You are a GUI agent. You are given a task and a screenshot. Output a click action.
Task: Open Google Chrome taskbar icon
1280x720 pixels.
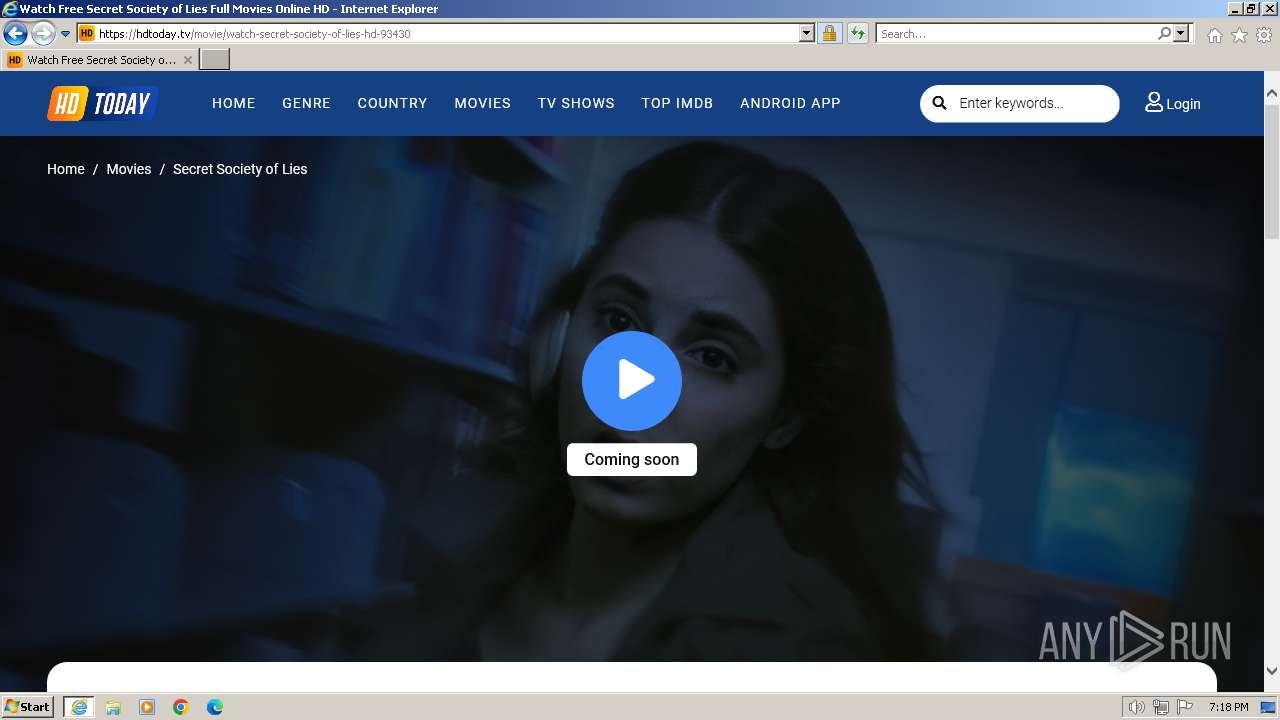coord(181,707)
